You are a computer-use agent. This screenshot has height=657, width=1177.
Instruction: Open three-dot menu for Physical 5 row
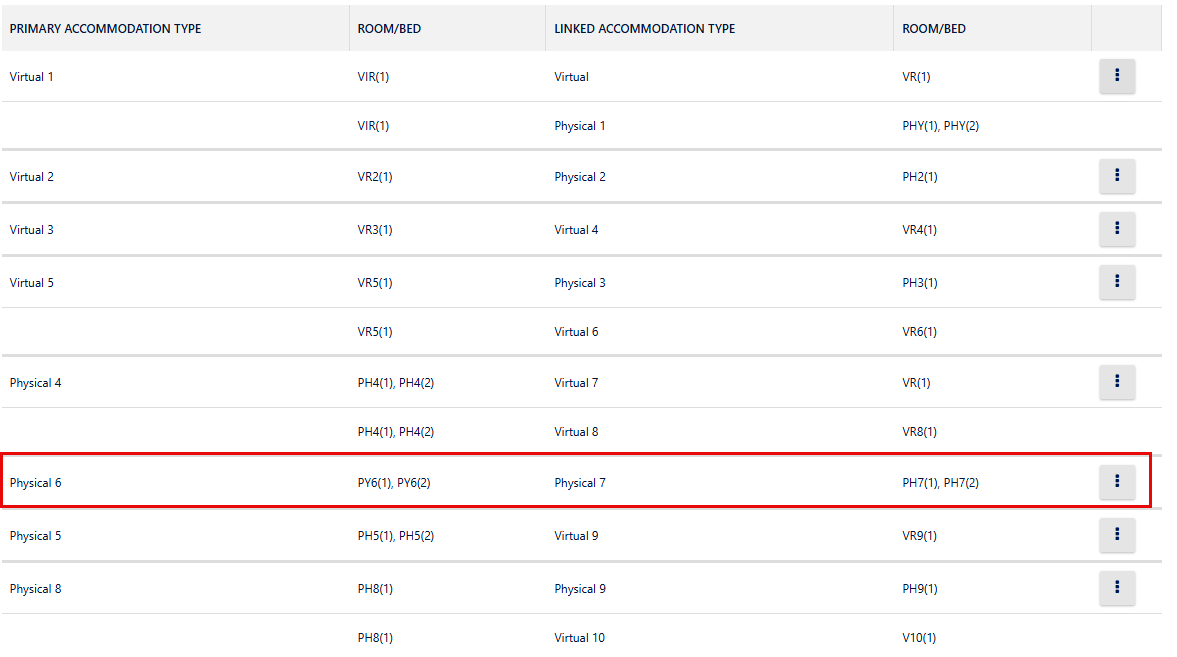1117,535
